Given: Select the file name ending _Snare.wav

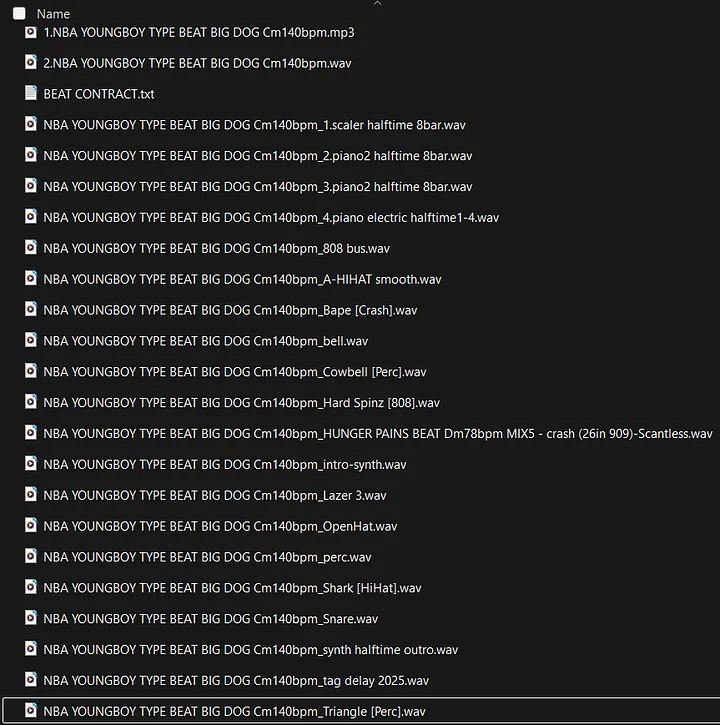Looking at the screenshot, I should coord(211,619).
